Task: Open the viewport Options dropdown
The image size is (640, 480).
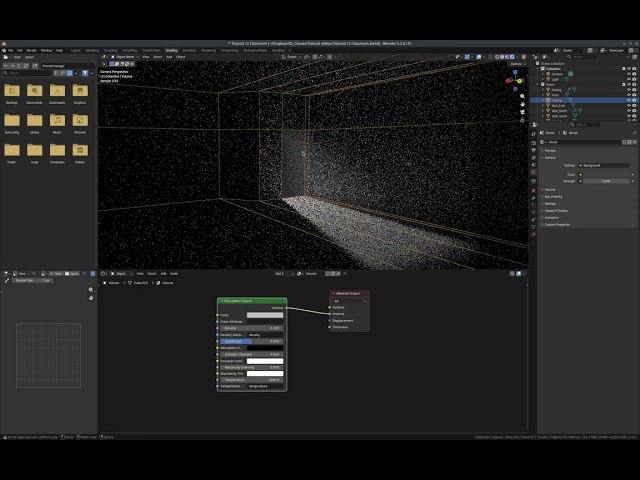Action: [517, 64]
